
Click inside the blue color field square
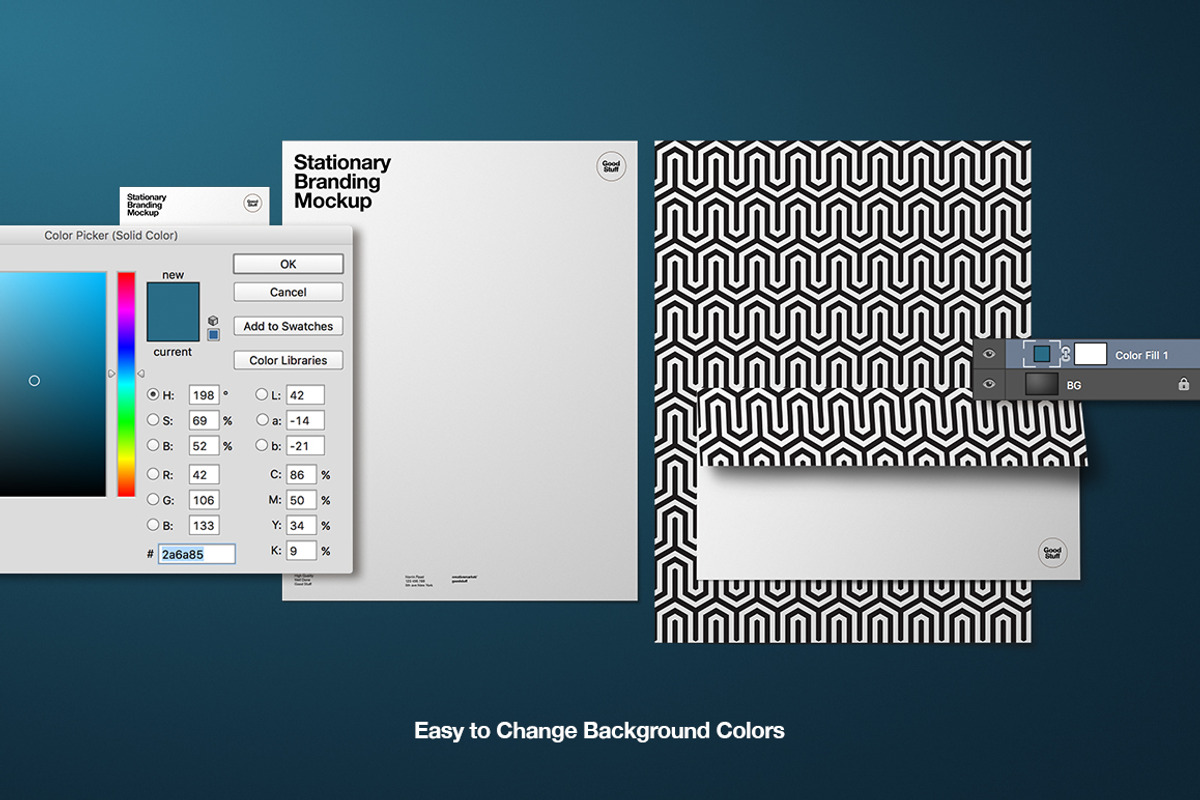52,384
